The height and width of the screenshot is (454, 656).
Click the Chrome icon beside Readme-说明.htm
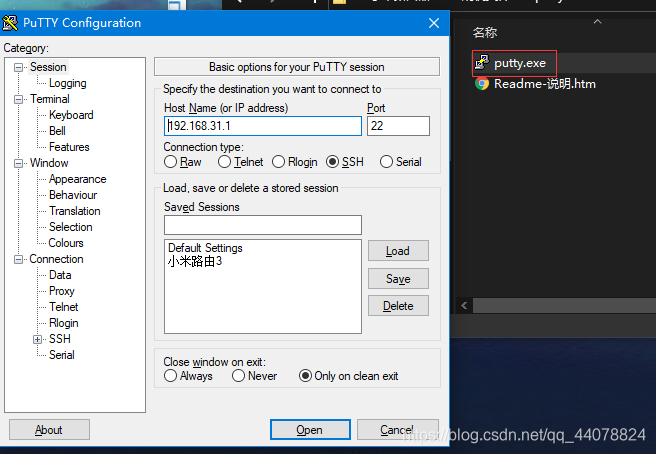(482, 84)
